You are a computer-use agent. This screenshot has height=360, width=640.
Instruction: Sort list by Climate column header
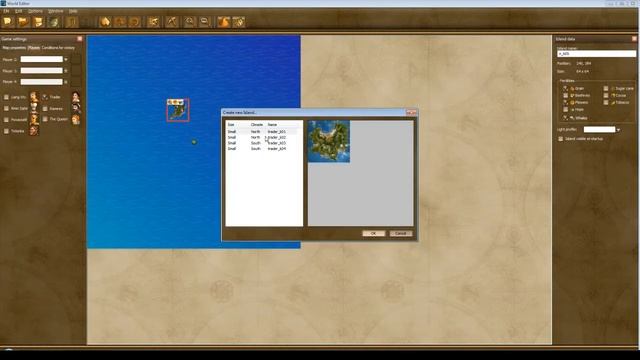coord(257,124)
